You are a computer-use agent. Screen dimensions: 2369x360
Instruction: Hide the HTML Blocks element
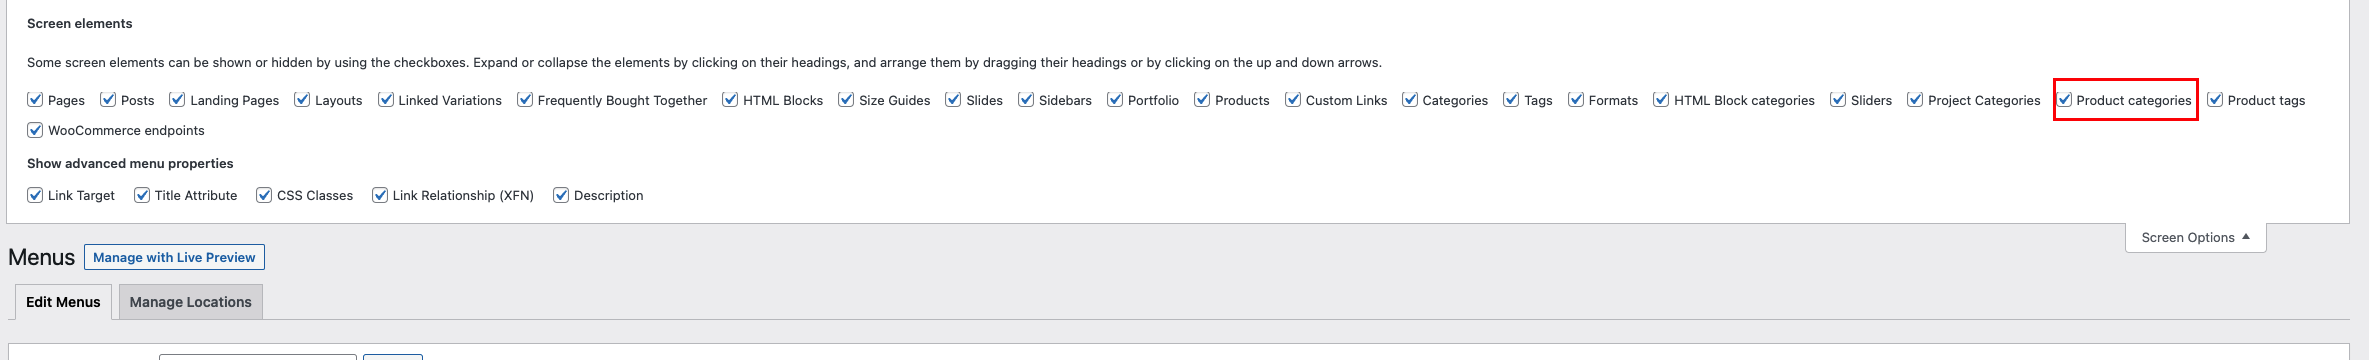coord(730,100)
